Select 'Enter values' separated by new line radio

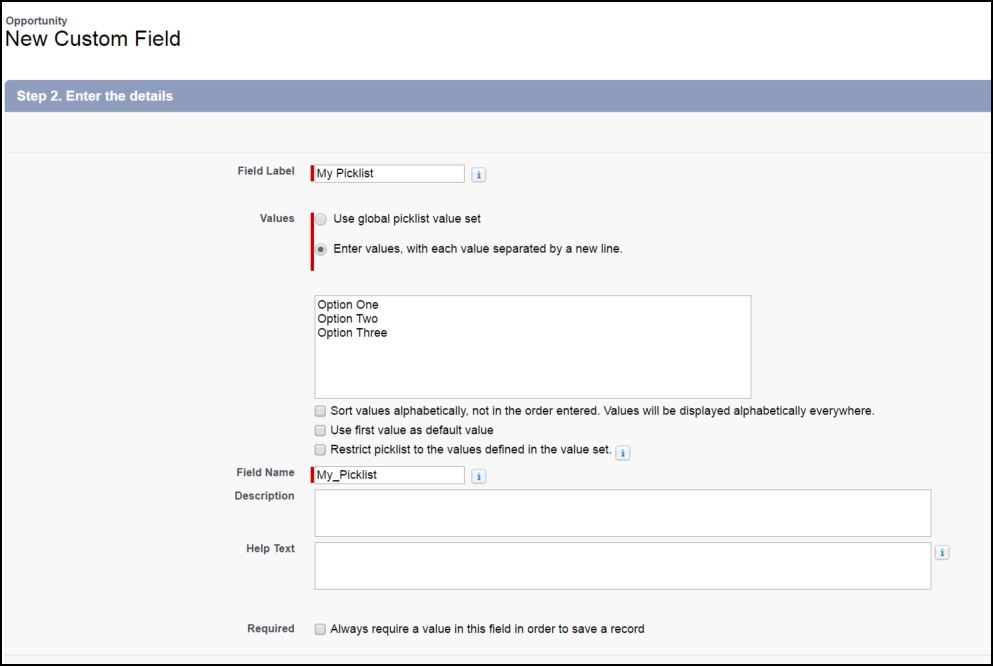321,249
